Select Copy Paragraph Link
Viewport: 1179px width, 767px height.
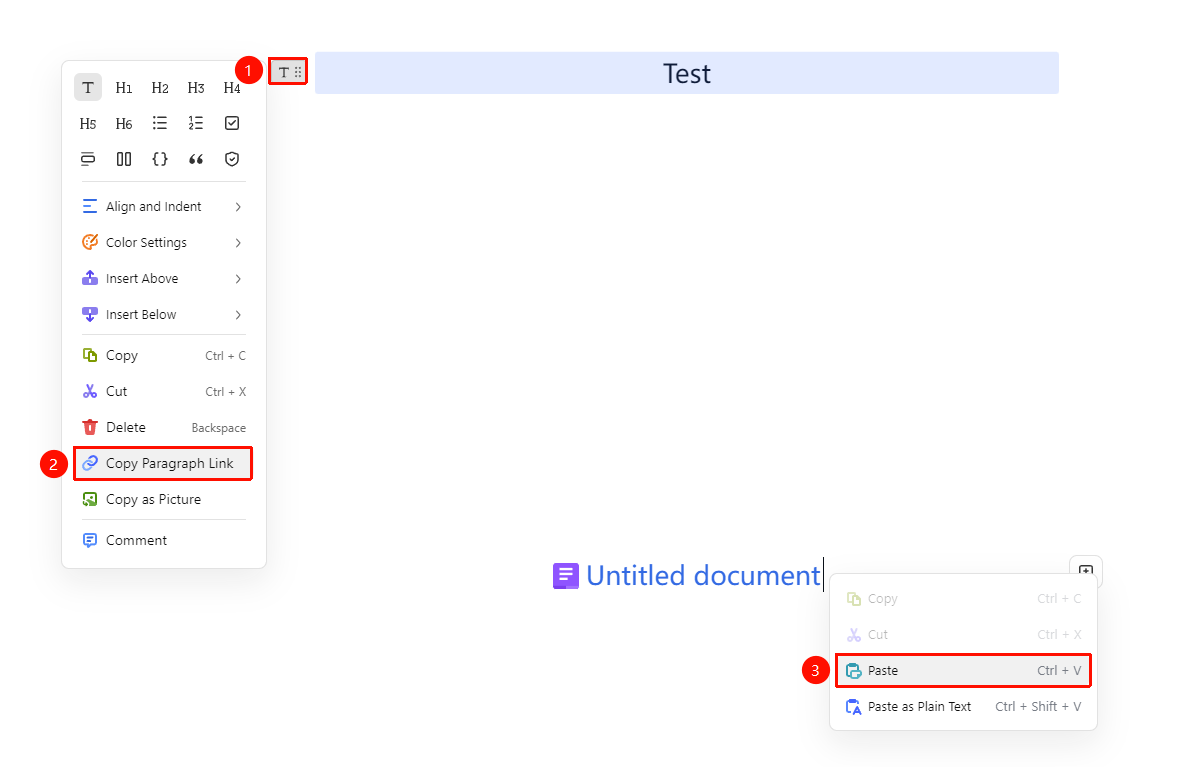(163, 464)
